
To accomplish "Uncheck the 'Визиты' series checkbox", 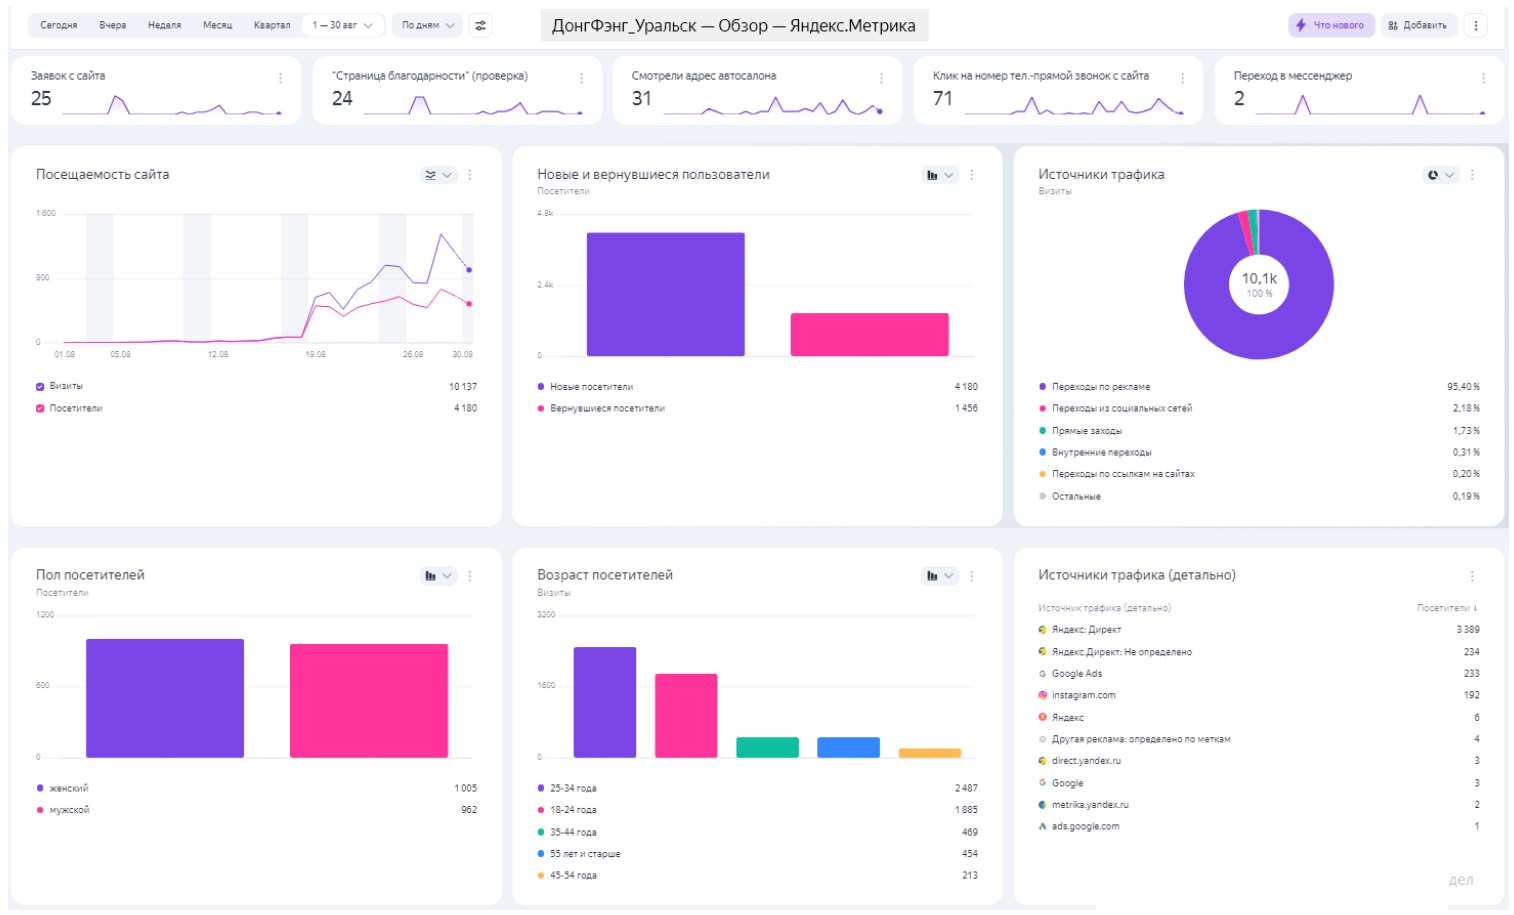I will coord(40,387).
